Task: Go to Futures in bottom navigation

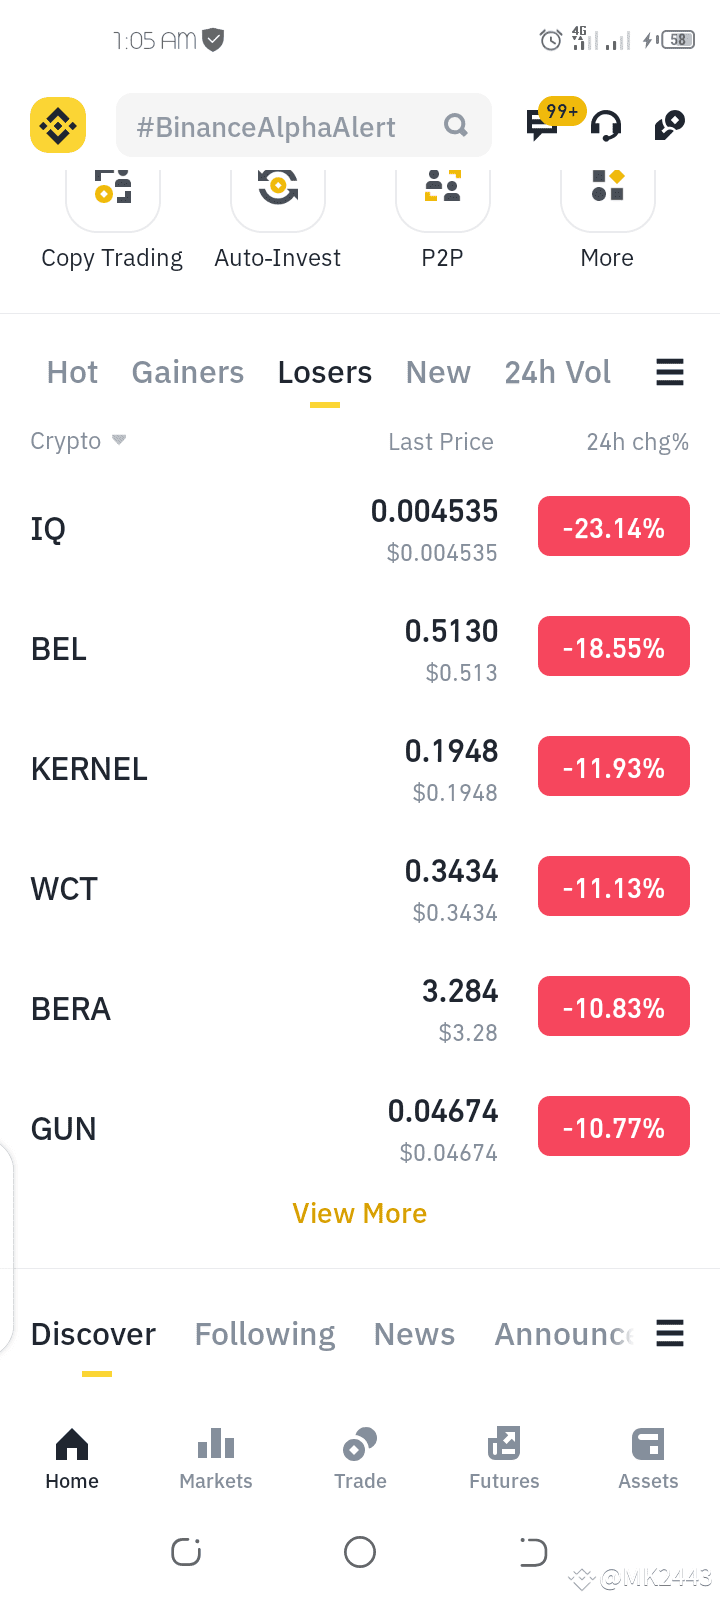Action: click(504, 1459)
